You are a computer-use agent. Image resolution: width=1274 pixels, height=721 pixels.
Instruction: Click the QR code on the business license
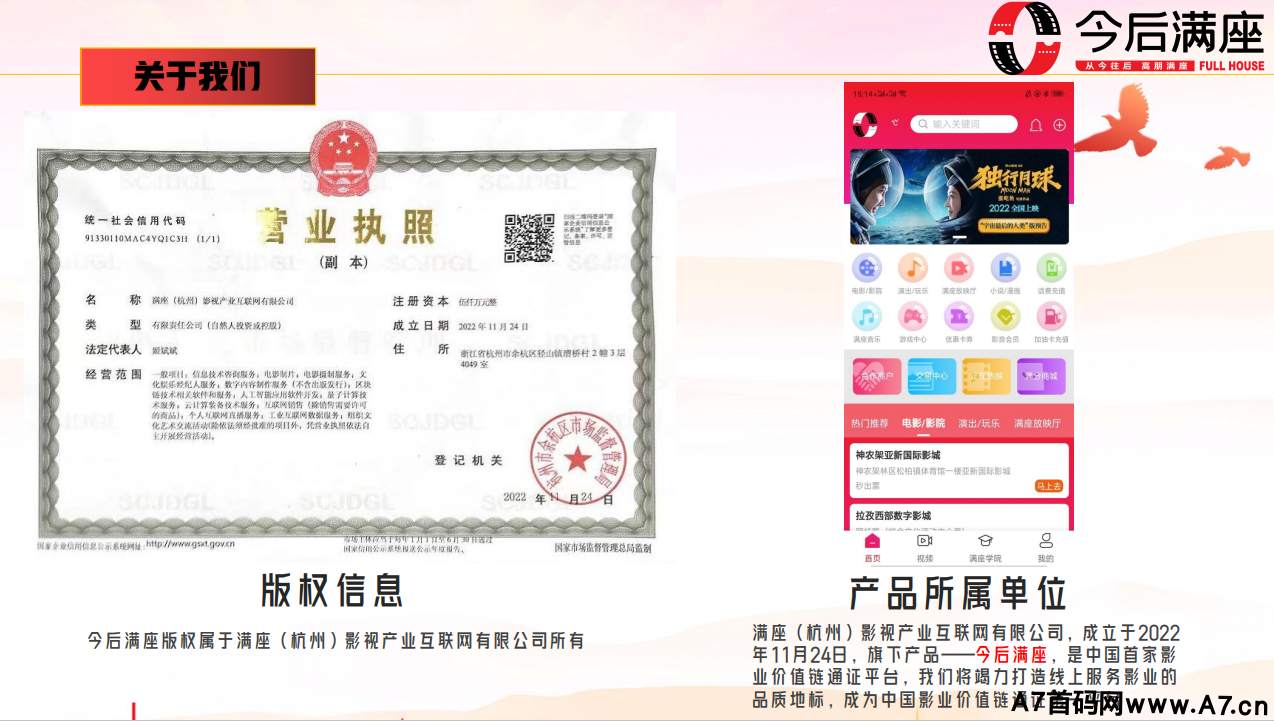529,238
